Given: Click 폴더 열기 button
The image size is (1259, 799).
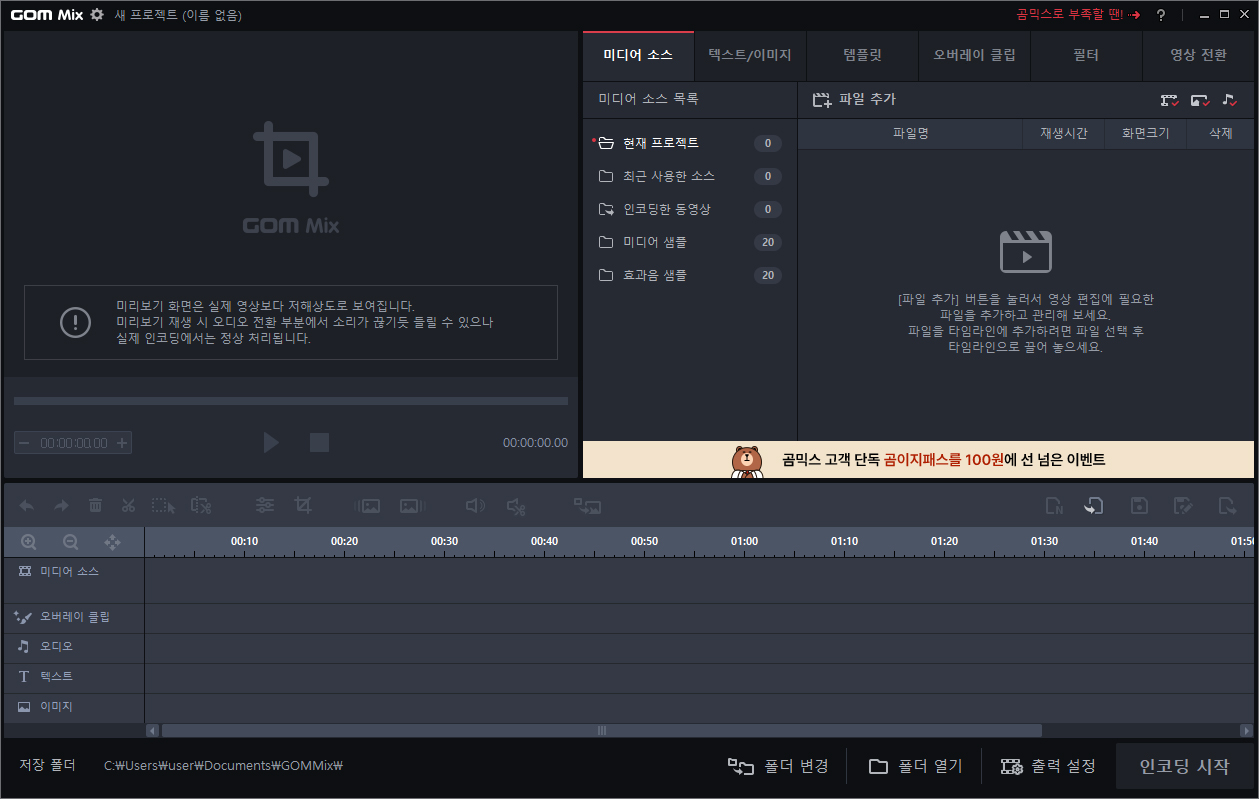Looking at the screenshot, I should [x=915, y=766].
